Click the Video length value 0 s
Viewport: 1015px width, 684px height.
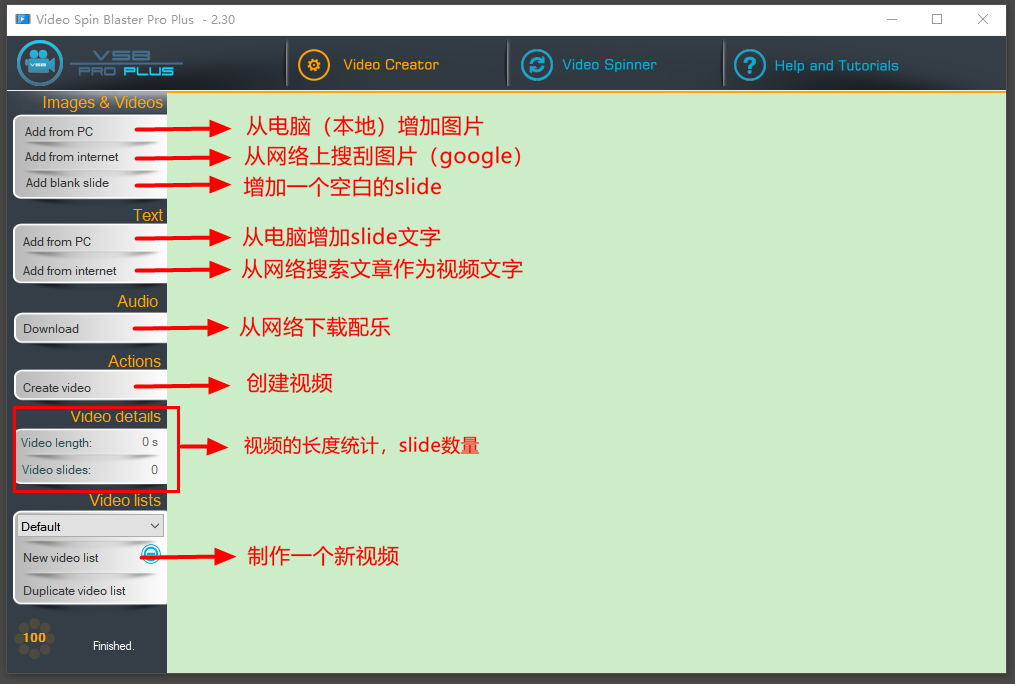tap(150, 442)
